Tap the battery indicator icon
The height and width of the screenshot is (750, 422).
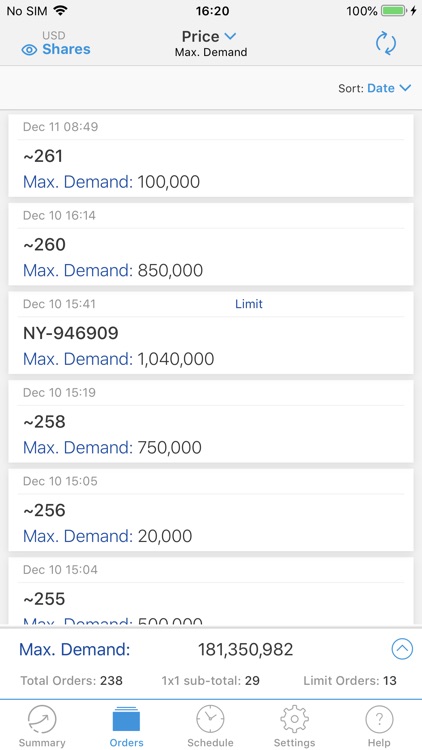click(394, 11)
